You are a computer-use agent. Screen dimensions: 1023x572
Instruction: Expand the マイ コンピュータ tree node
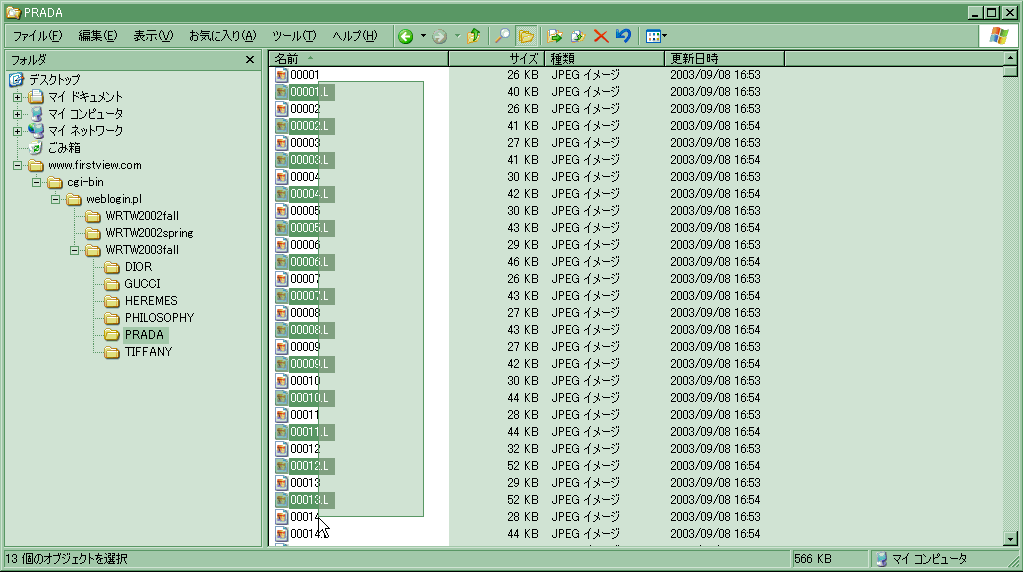[x=17, y=114]
